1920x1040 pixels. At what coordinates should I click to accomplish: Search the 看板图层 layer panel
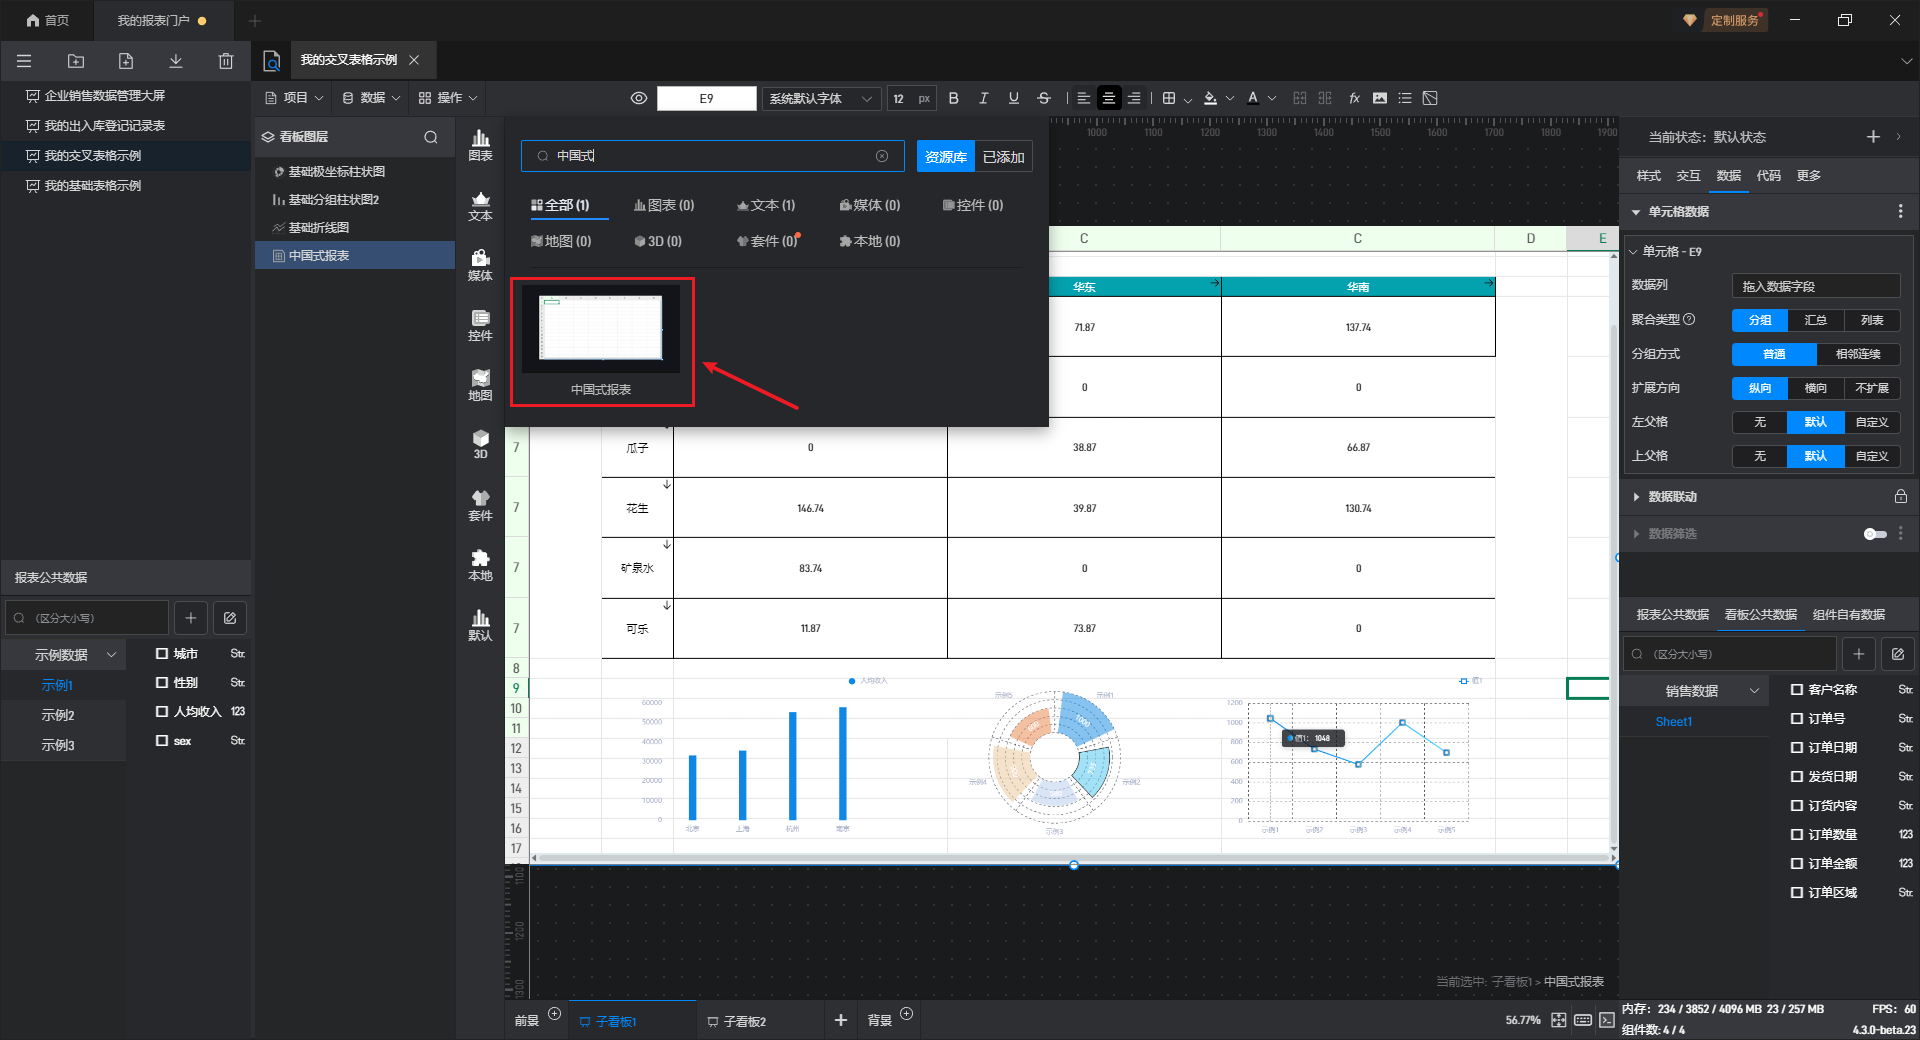(431, 137)
